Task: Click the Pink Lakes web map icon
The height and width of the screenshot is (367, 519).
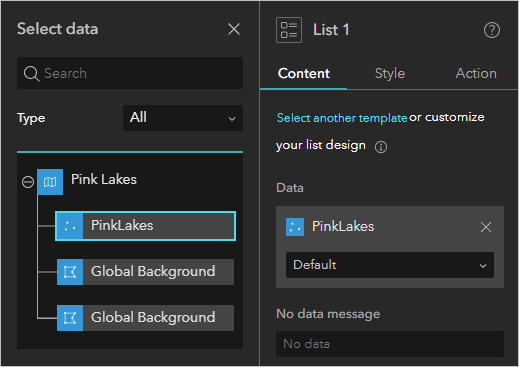Action: 50,182
